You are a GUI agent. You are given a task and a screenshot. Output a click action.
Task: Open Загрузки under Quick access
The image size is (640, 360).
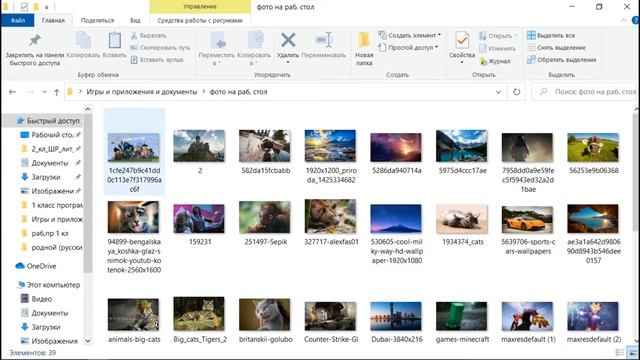pos(46,177)
